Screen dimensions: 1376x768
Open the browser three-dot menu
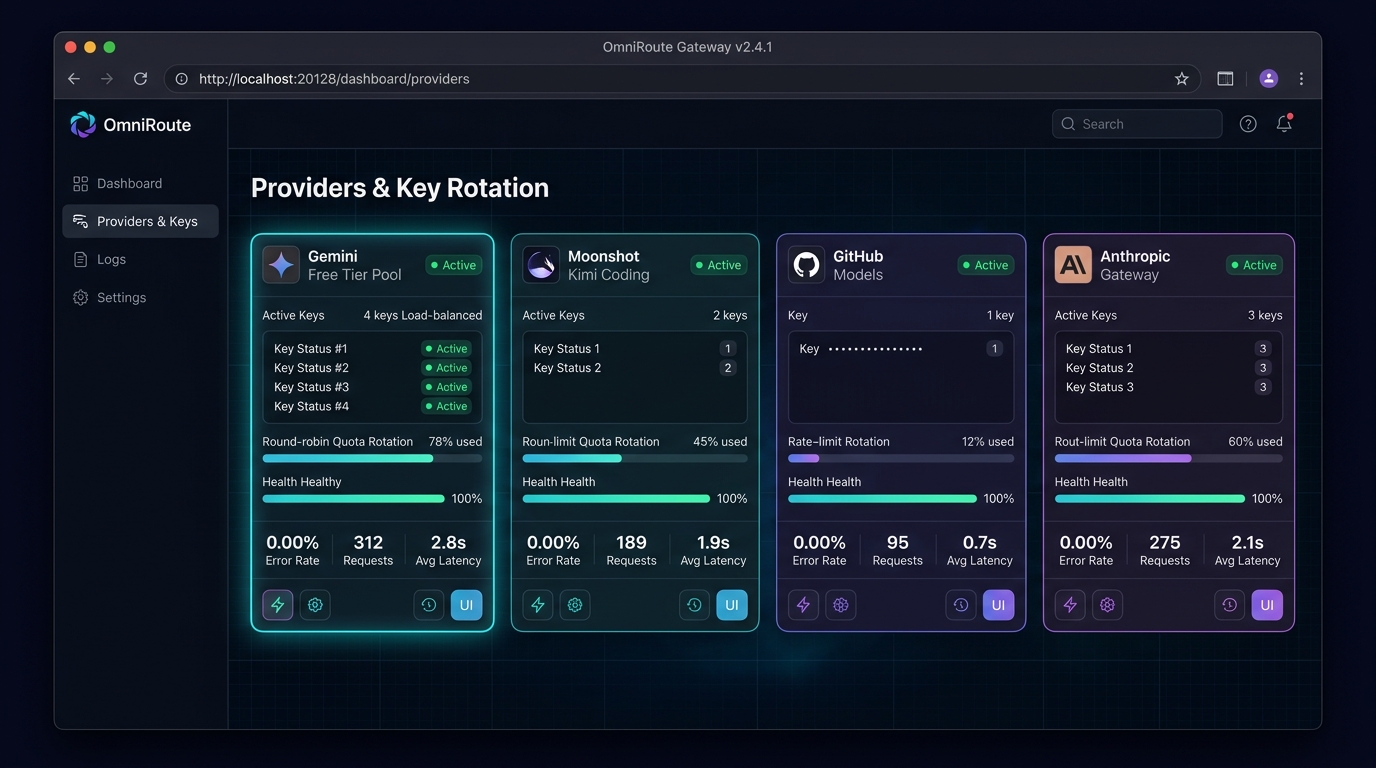1301,79
